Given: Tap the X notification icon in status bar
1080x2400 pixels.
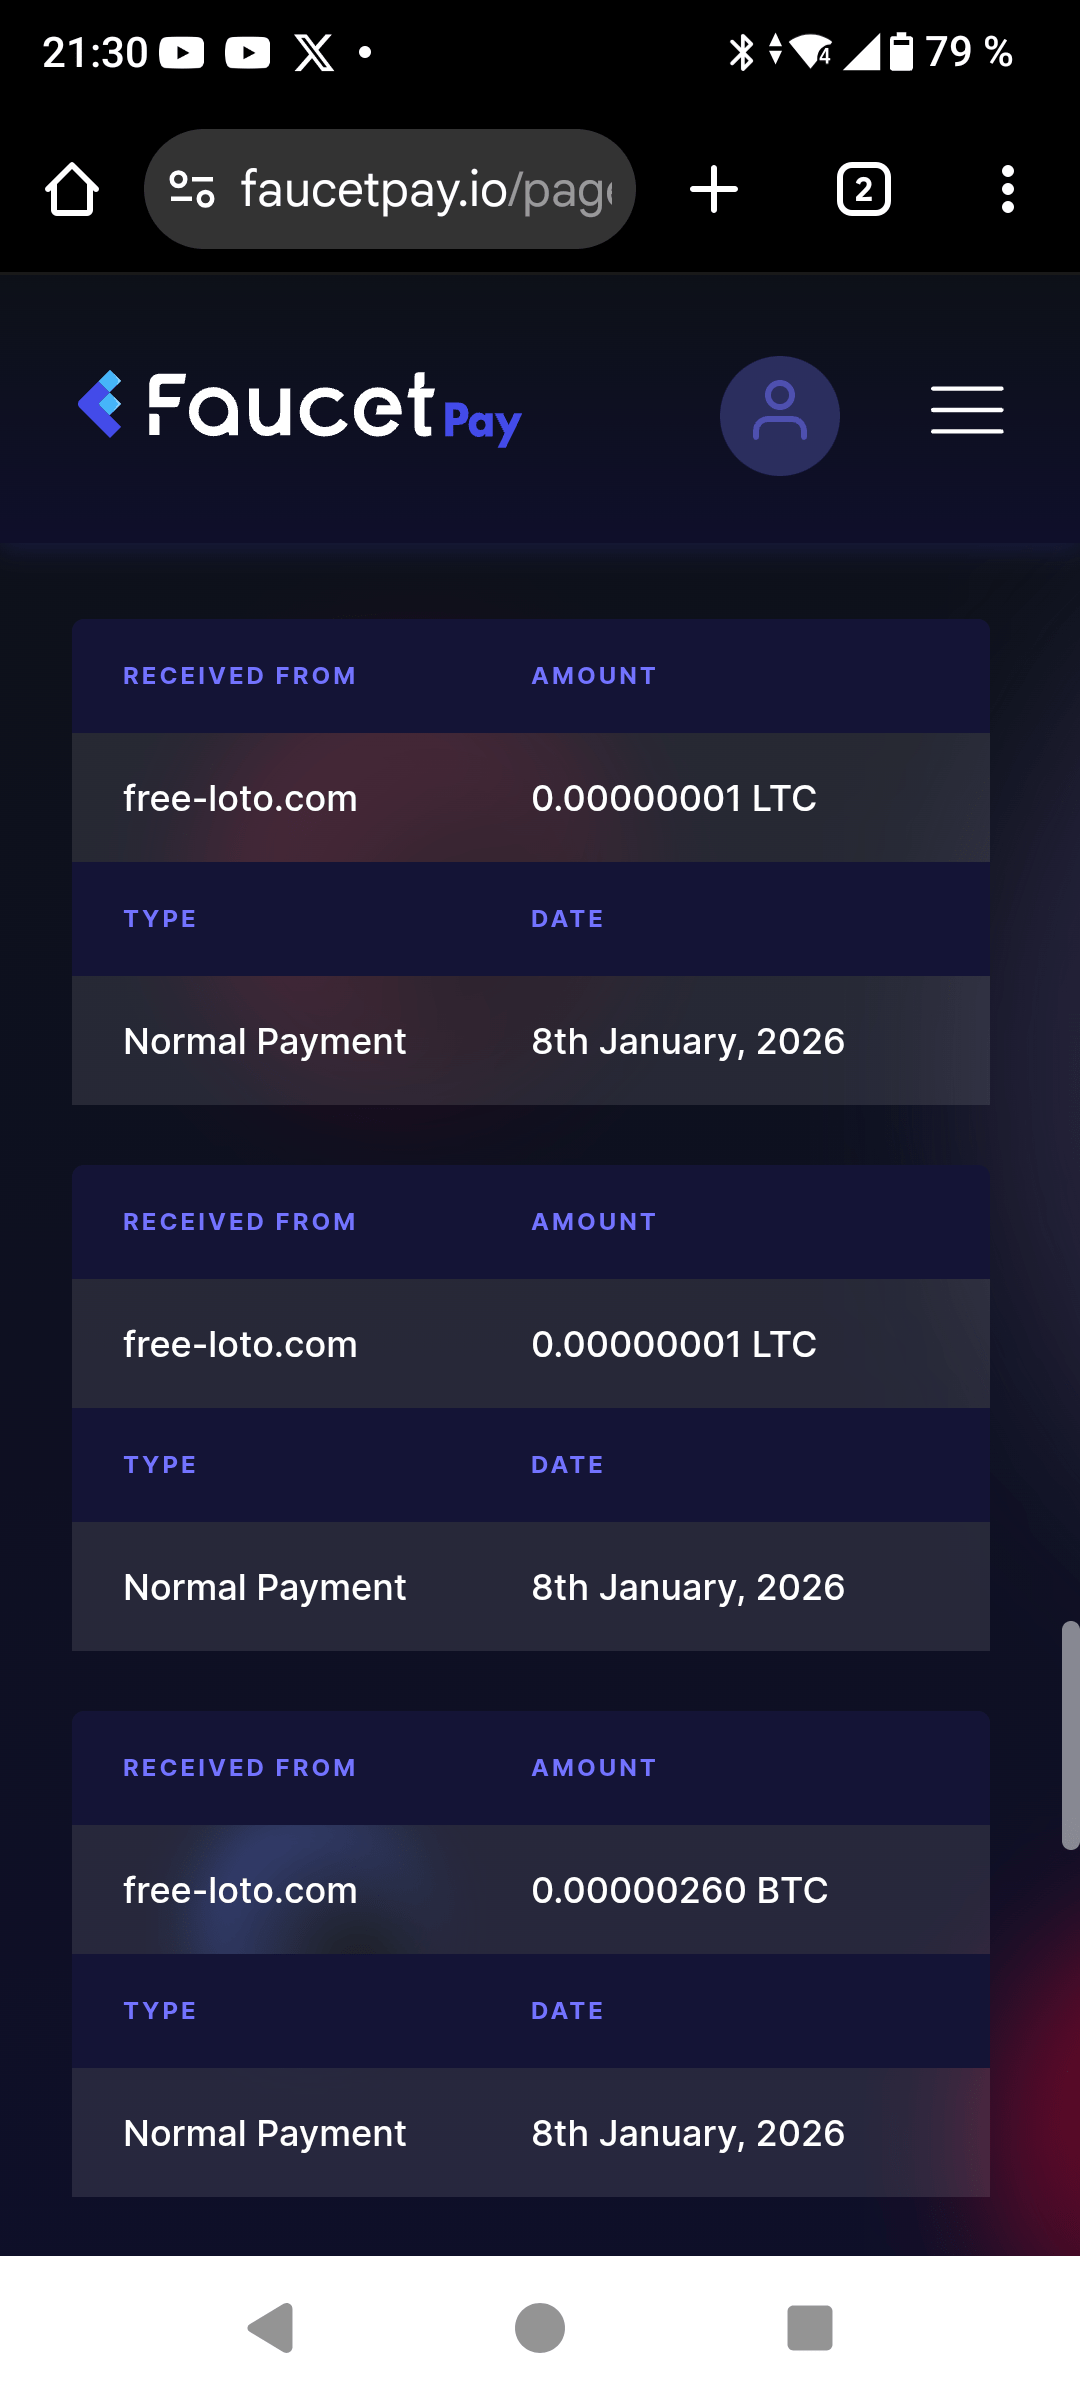Looking at the screenshot, I should point(314,52).
